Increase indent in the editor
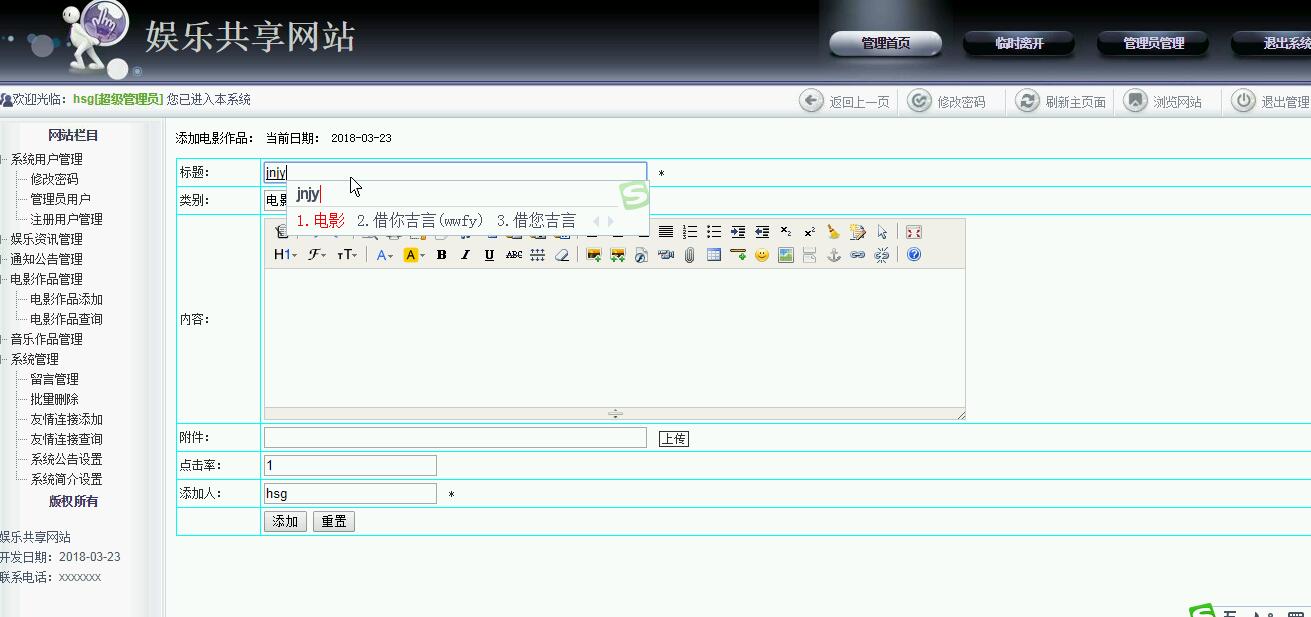Screen dimensions: 1311x617 [x=738, y=232]
